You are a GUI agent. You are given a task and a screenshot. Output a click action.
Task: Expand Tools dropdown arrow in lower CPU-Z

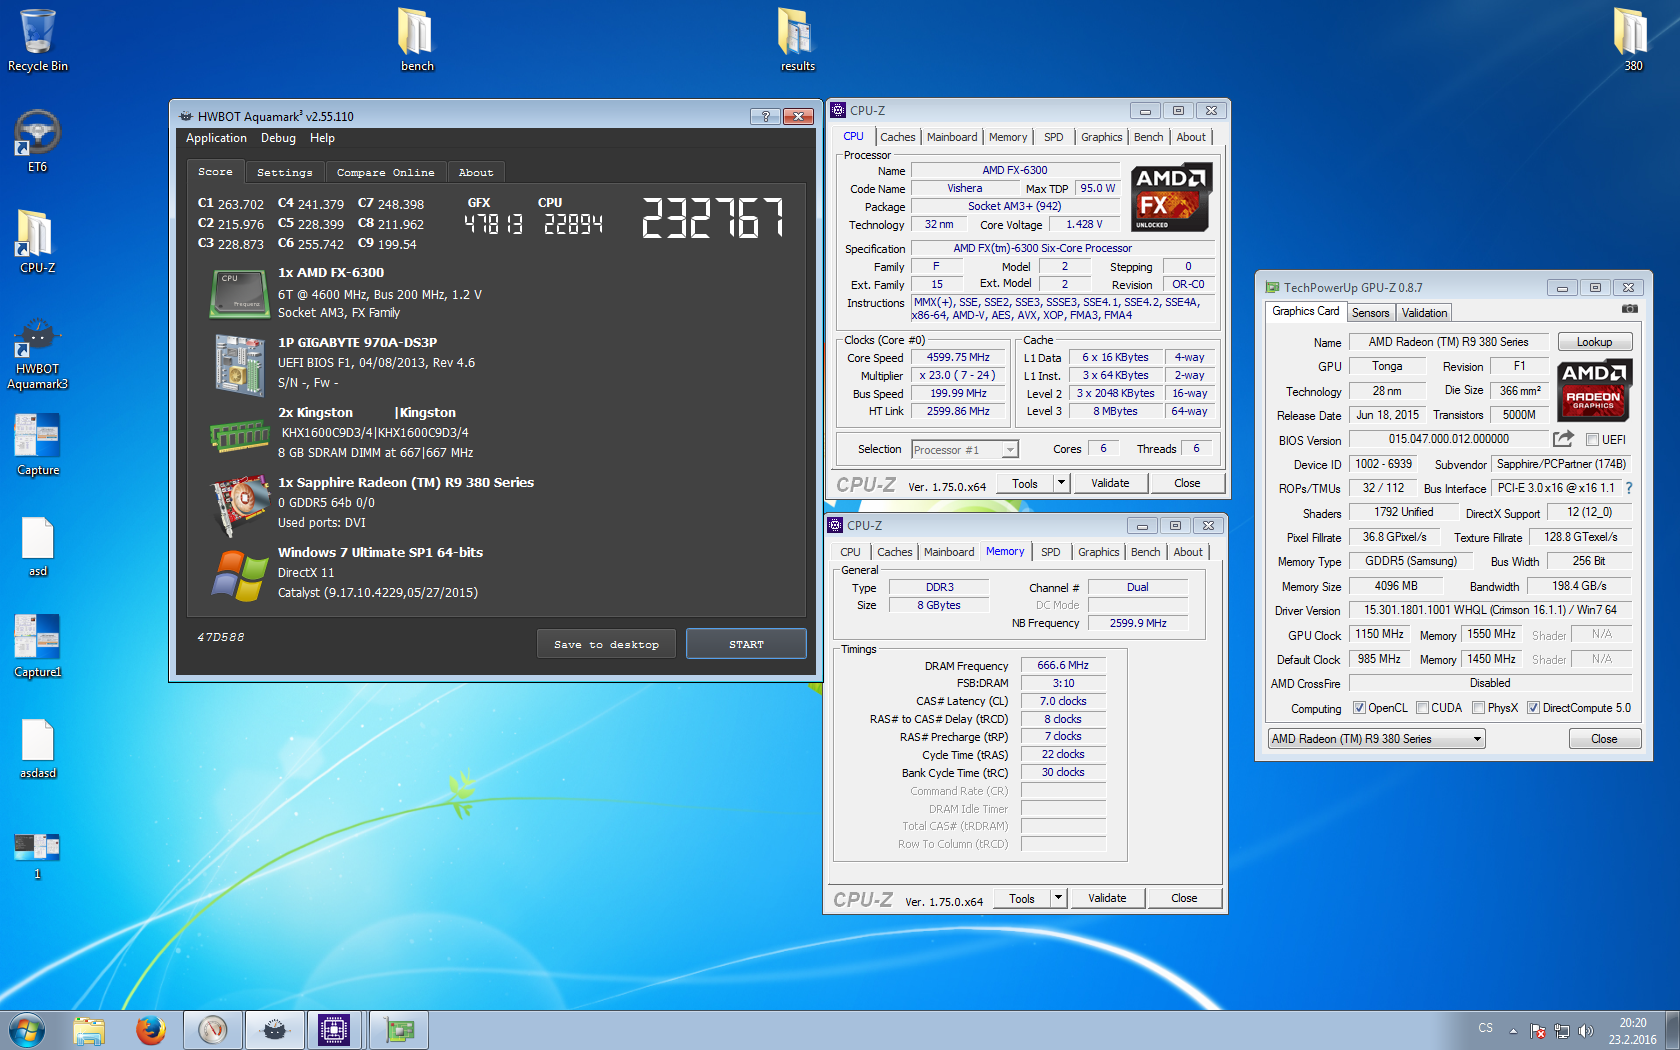click(1058, 898)
